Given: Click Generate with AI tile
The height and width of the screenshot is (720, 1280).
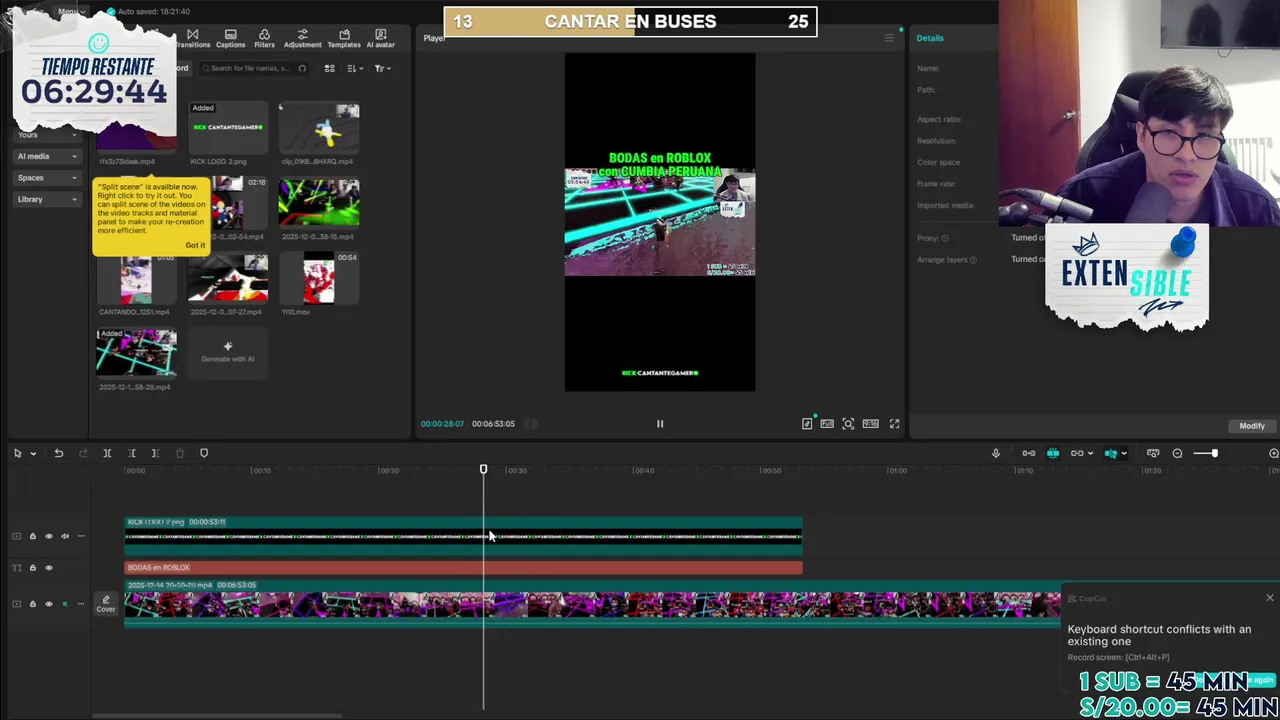Looking at the screenshot, I should 228,352.
